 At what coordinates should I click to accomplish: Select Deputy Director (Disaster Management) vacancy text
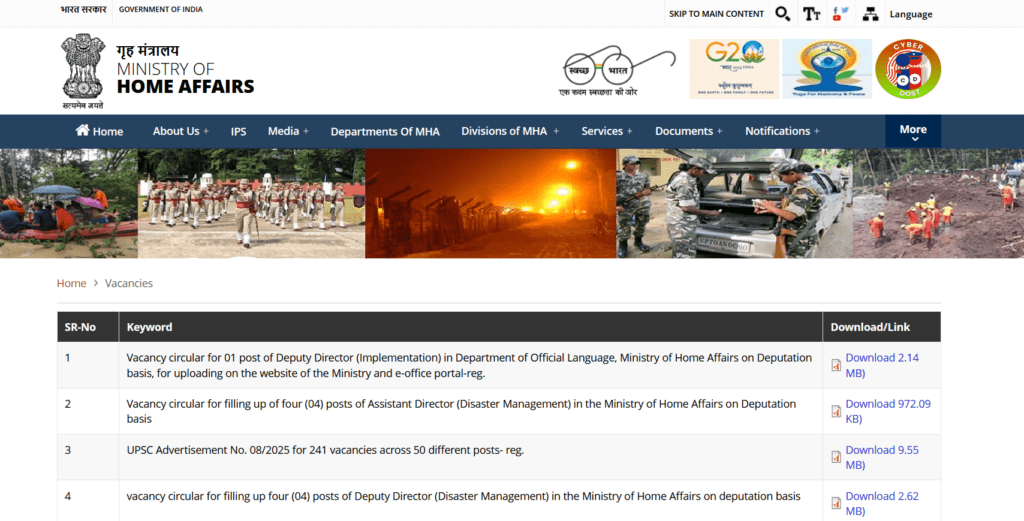point(464,496)
